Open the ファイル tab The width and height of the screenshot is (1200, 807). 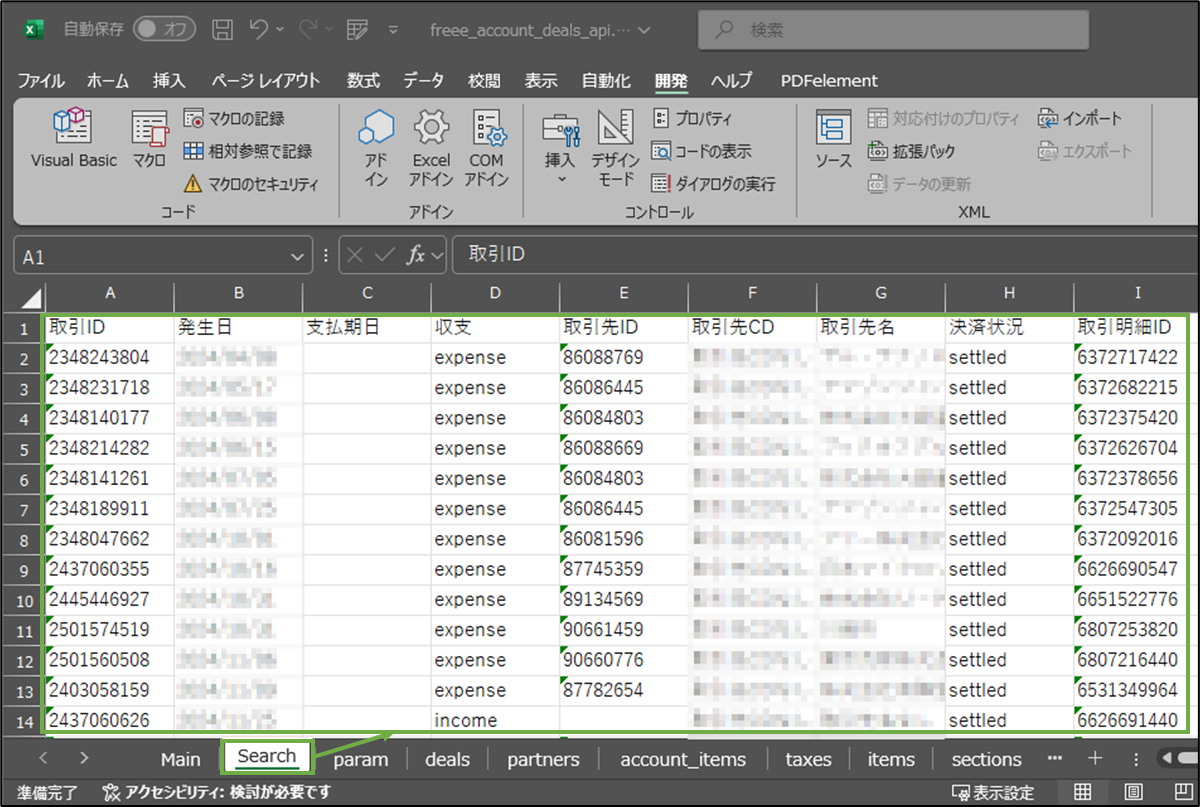tap(41, 81)
